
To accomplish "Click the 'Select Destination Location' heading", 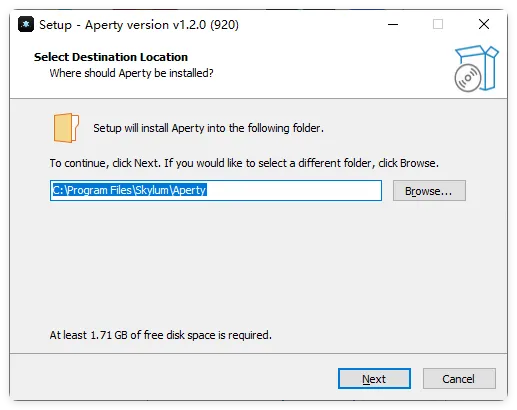I will pyautogui.click(x=111, y=57).
